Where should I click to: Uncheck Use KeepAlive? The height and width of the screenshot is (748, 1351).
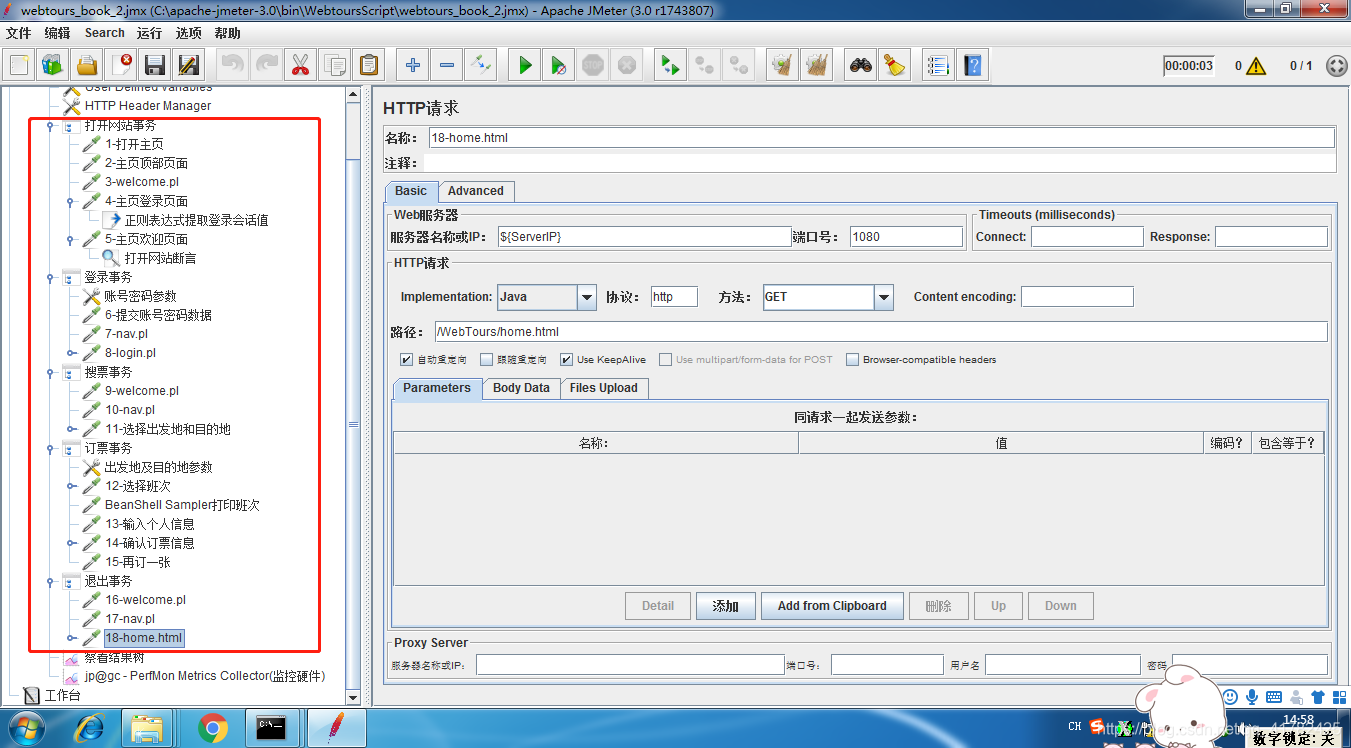coord(566,360)
